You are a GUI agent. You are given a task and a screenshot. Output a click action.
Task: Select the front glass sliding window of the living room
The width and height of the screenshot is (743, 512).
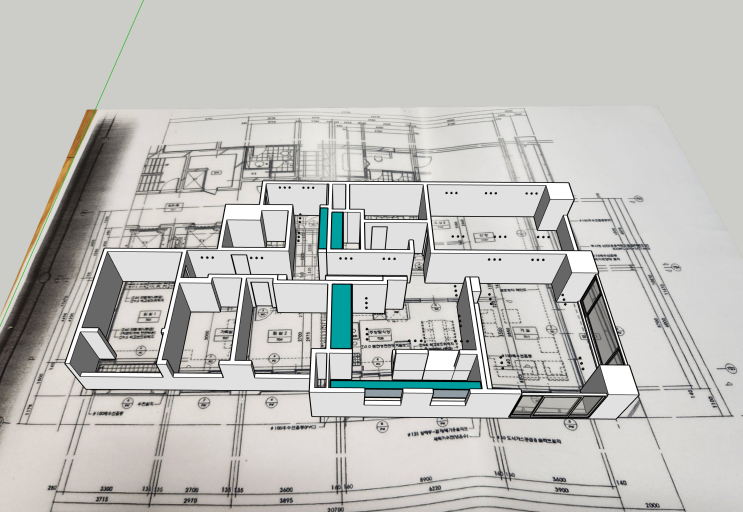point(552,406)
